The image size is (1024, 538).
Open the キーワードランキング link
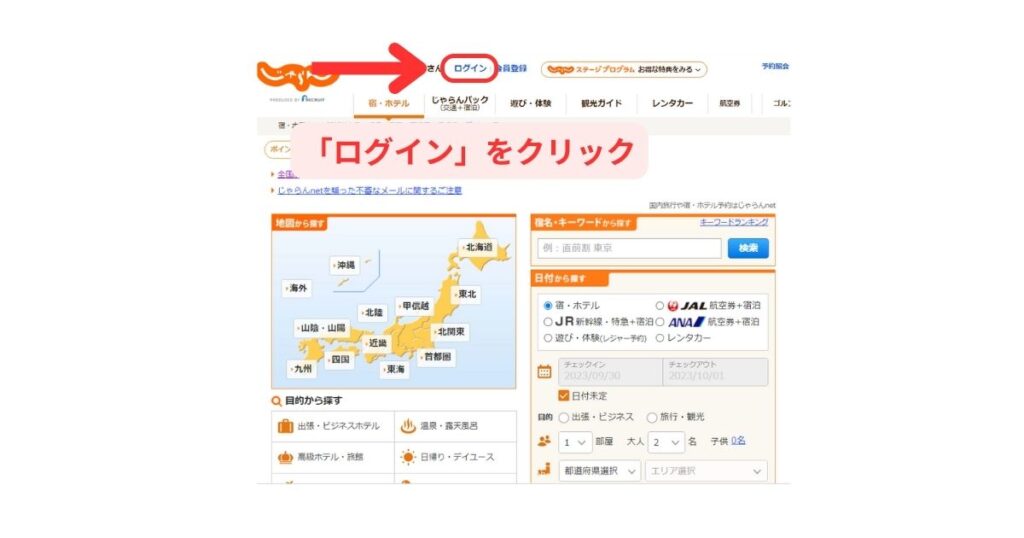click(x=734, y=223)
